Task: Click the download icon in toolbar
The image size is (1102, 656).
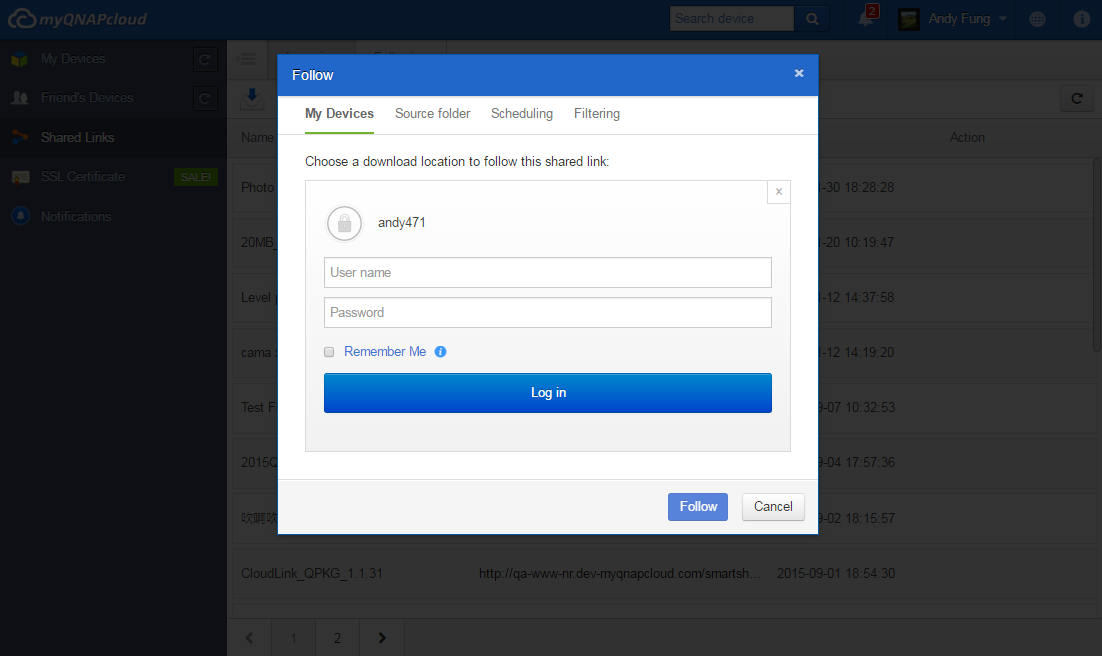Action: [251, 97]
